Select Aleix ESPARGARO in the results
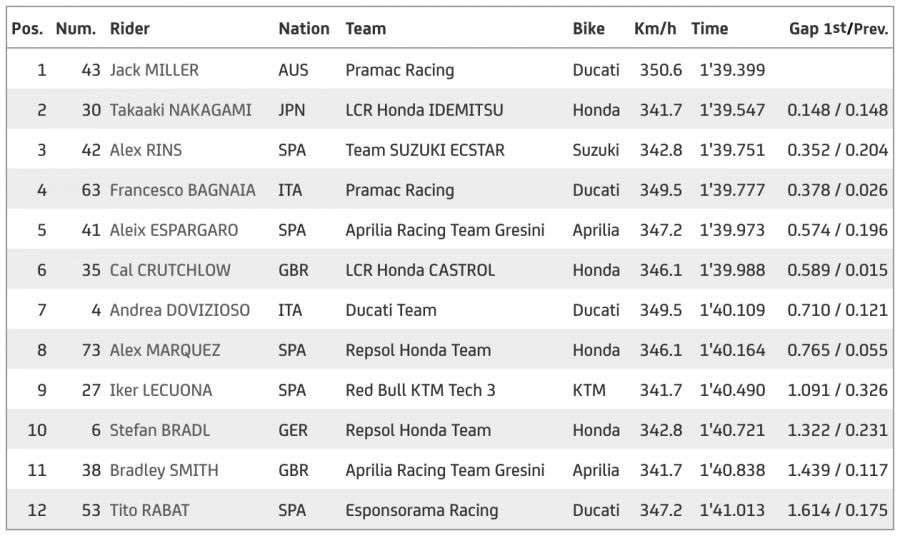900x536 pixels. (174, 230)
